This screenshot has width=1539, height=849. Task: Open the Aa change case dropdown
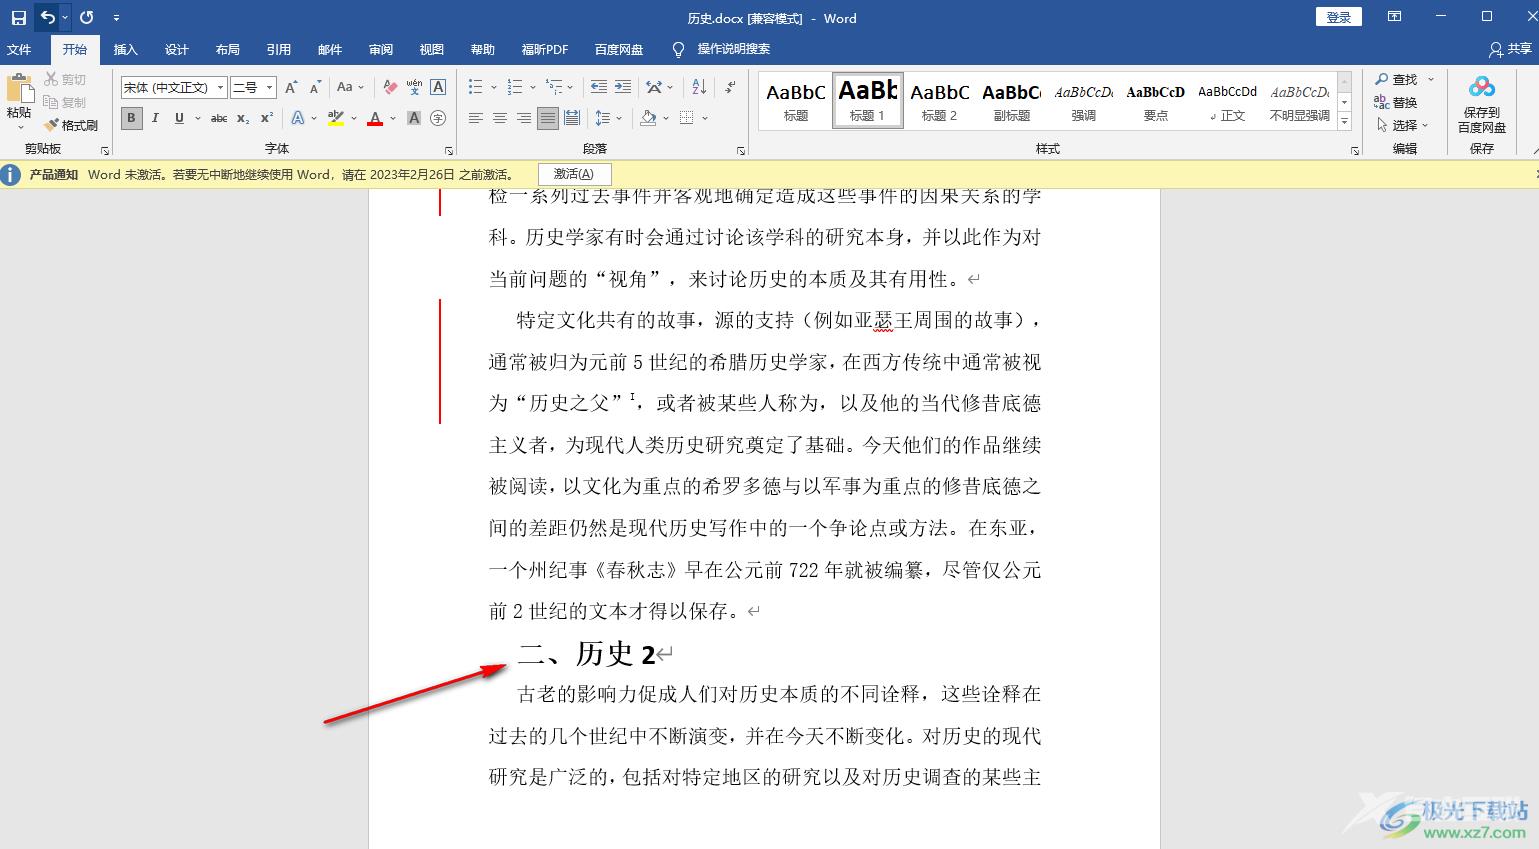click(350, 88)
